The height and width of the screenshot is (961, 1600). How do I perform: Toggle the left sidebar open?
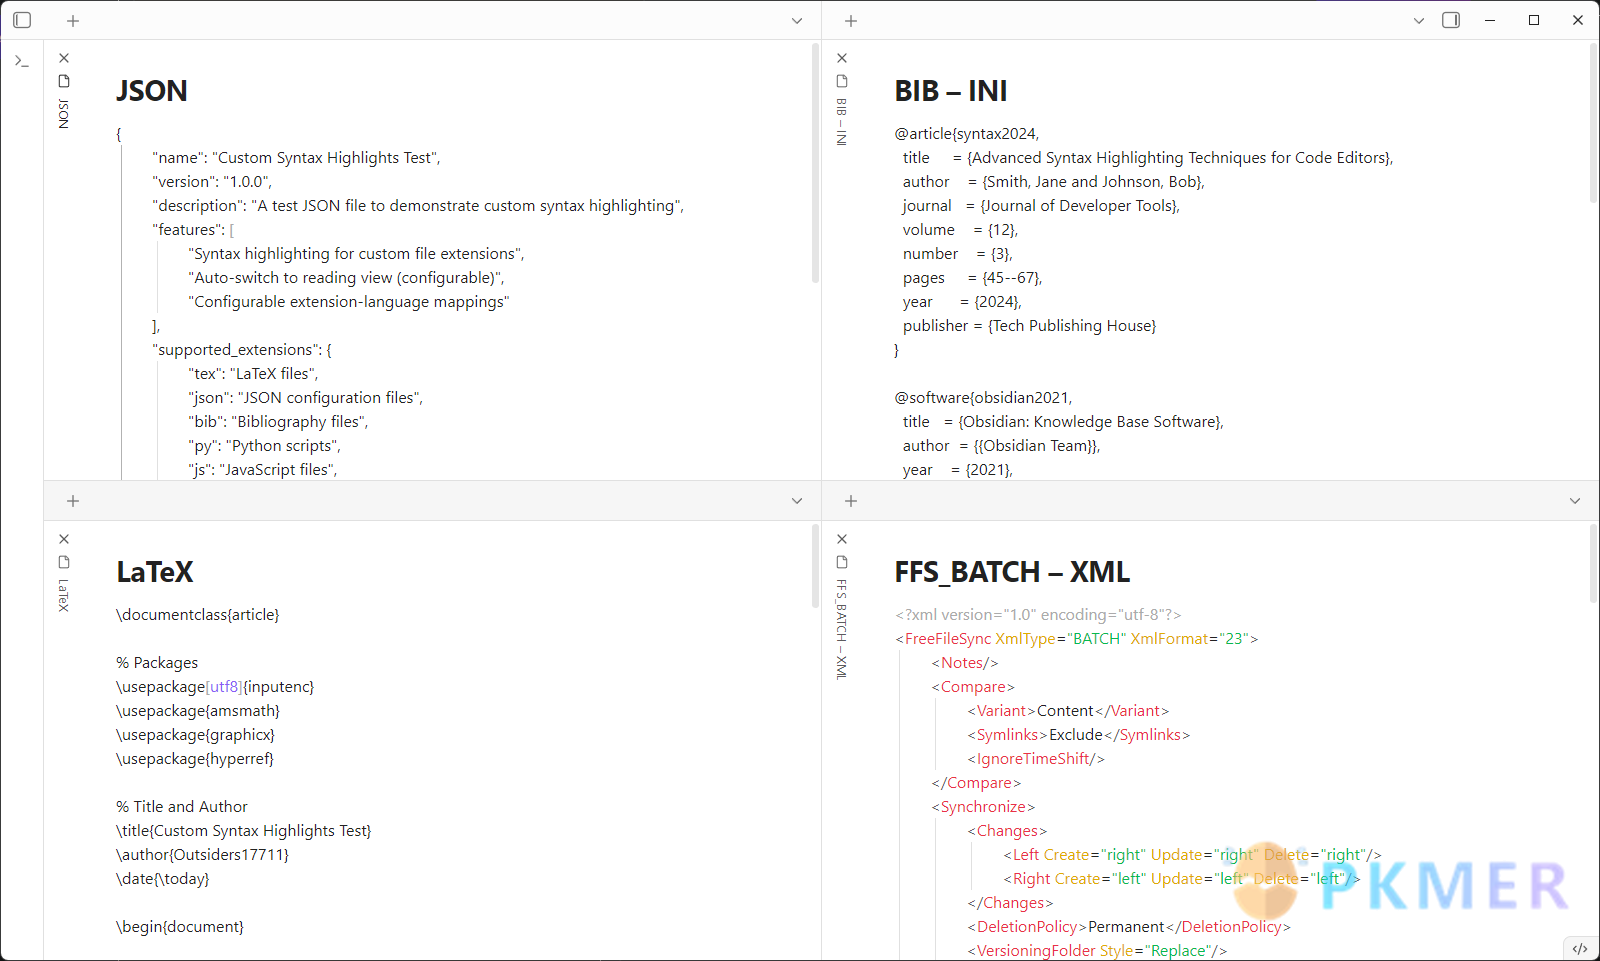coord(22,20)
